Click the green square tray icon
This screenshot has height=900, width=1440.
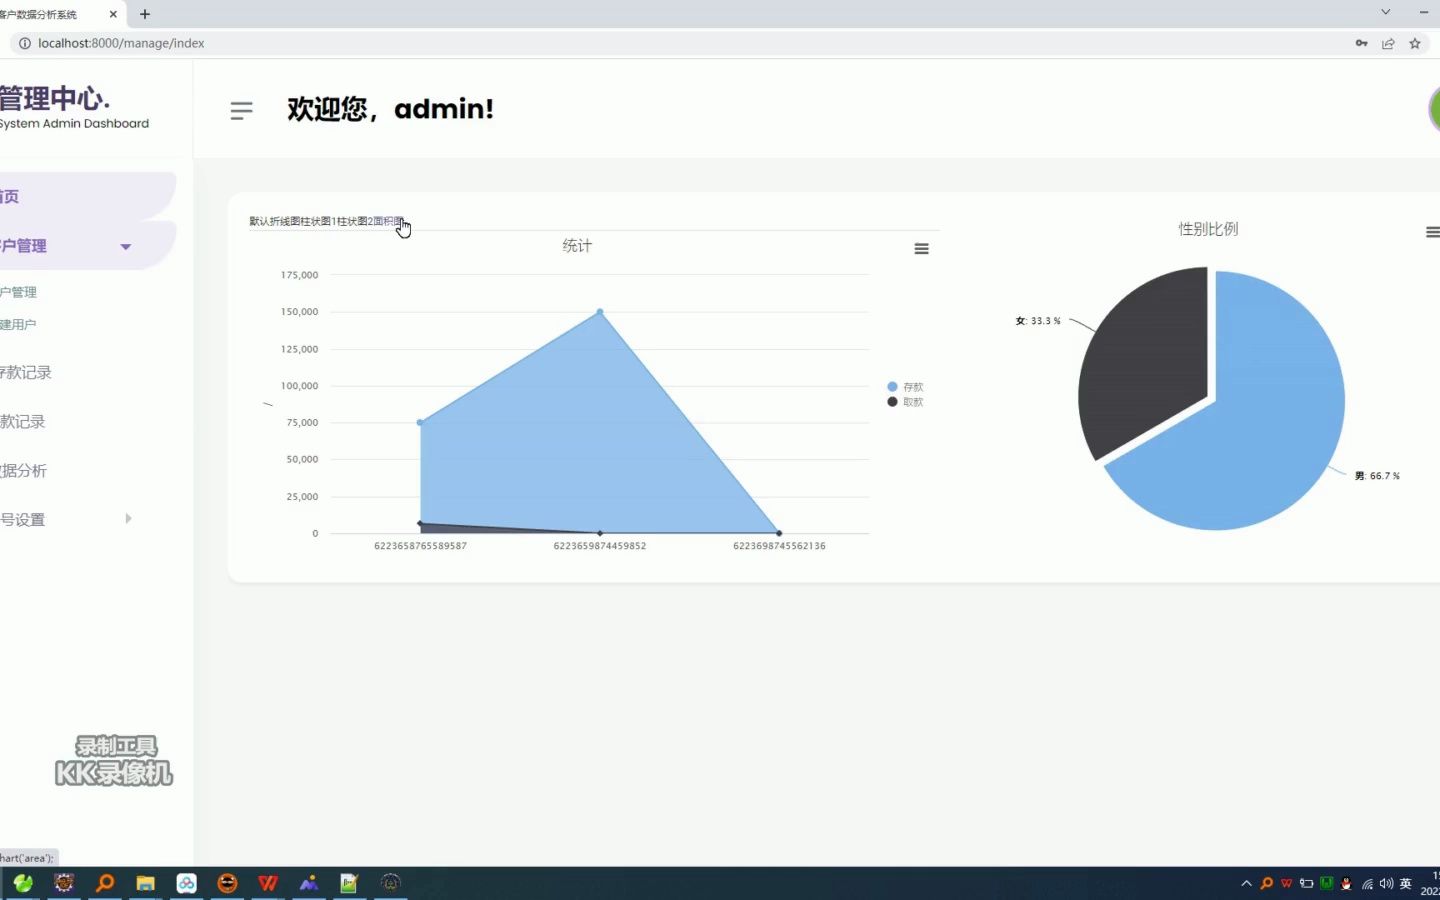tap(1327, 883)
